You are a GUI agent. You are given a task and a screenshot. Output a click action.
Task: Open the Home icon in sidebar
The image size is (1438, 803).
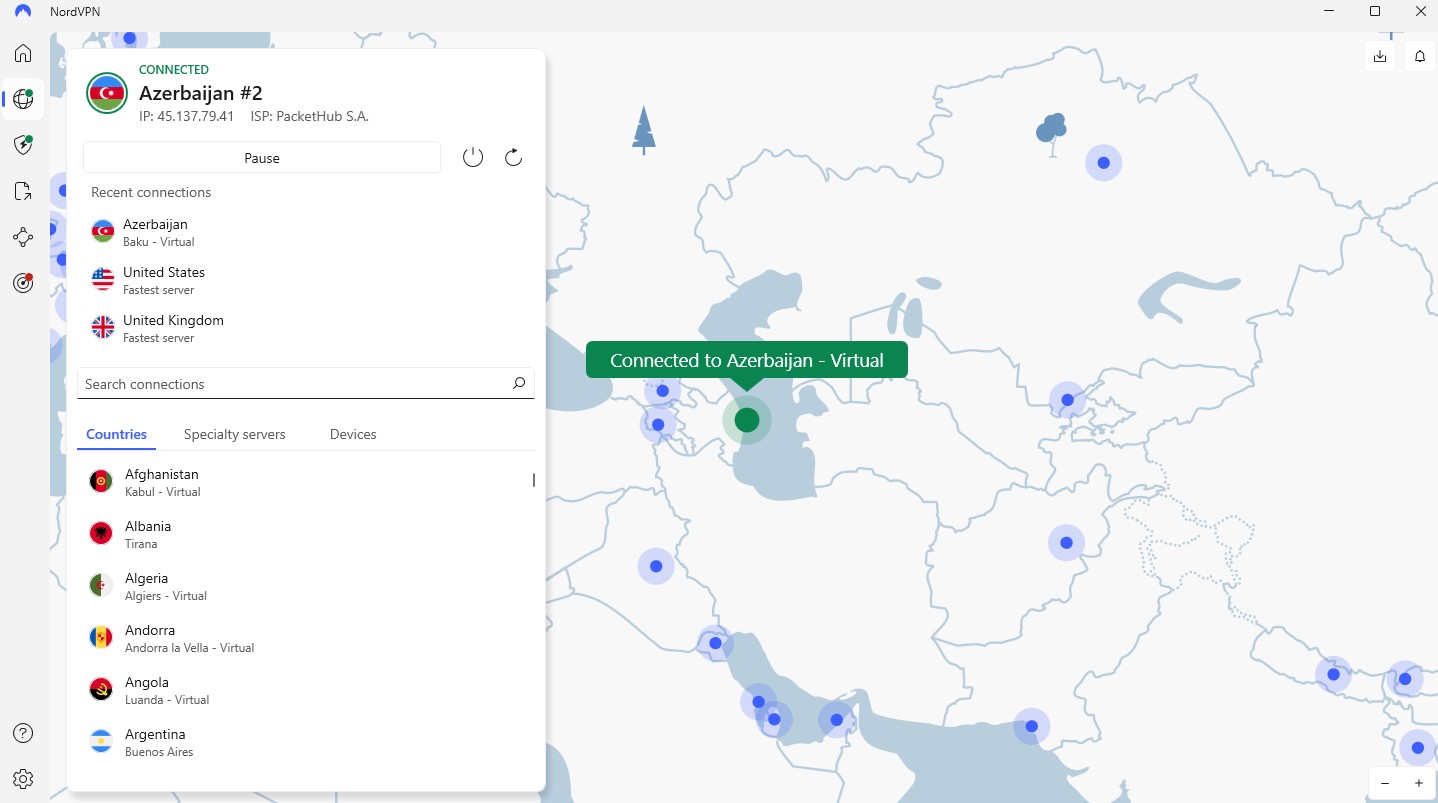(x=23, y=53)
